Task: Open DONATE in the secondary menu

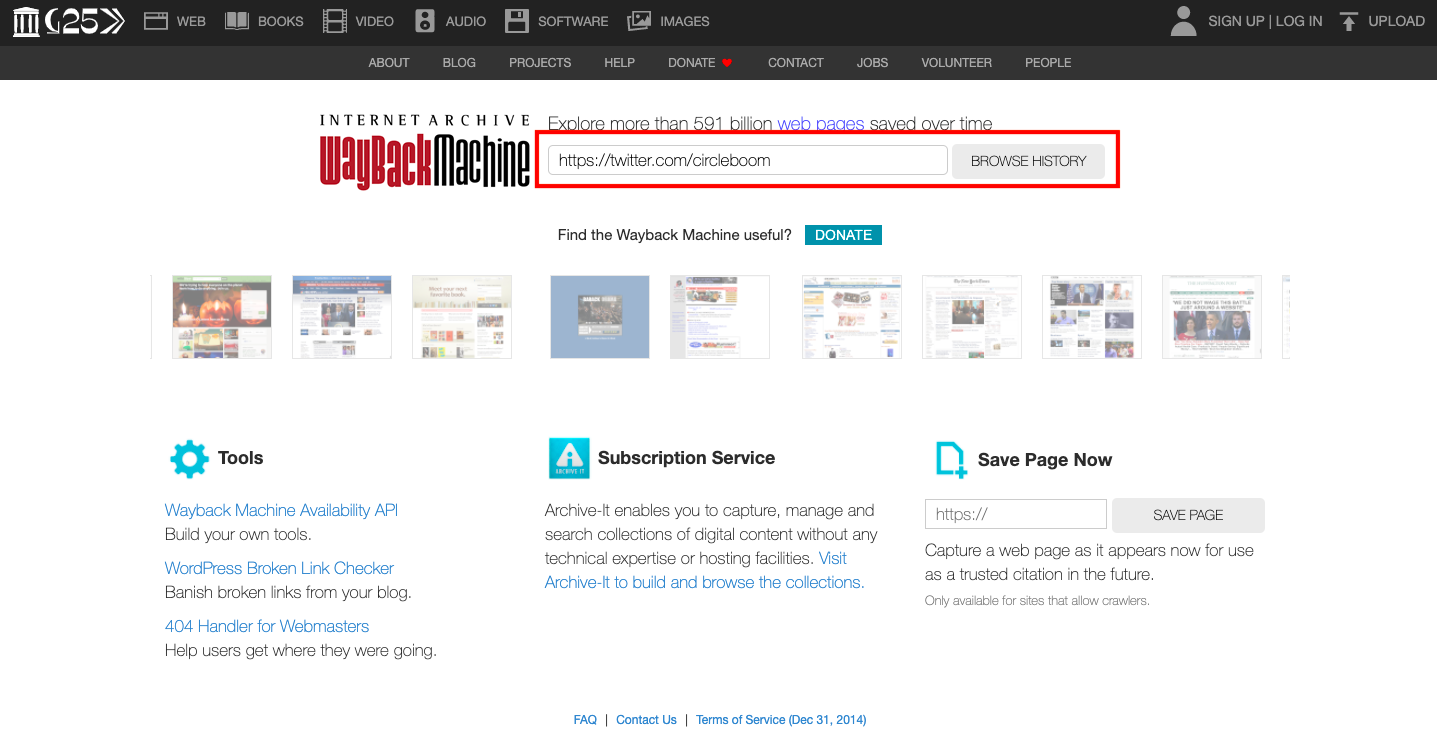Action: click(692, 62)
